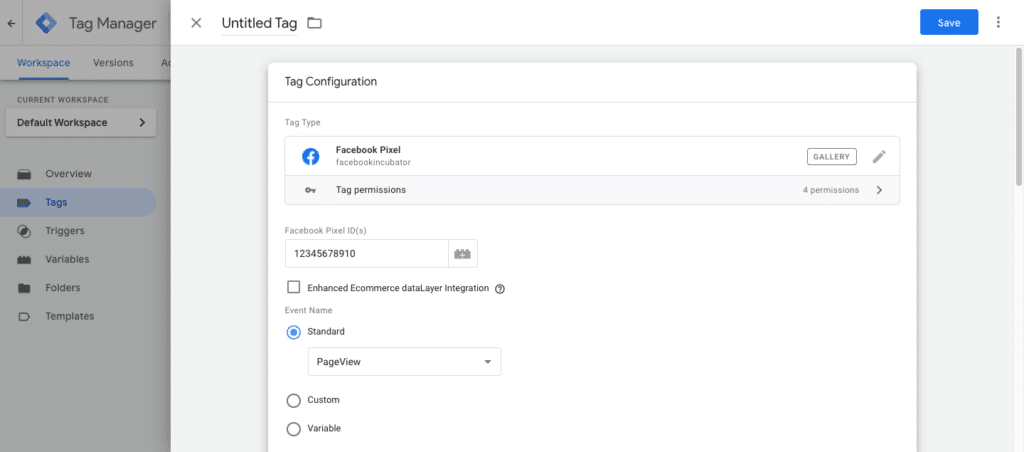Screen dimensions: 1024x452
Task: Click the Variables sidebar icon
Action: [x=24, y=259]
